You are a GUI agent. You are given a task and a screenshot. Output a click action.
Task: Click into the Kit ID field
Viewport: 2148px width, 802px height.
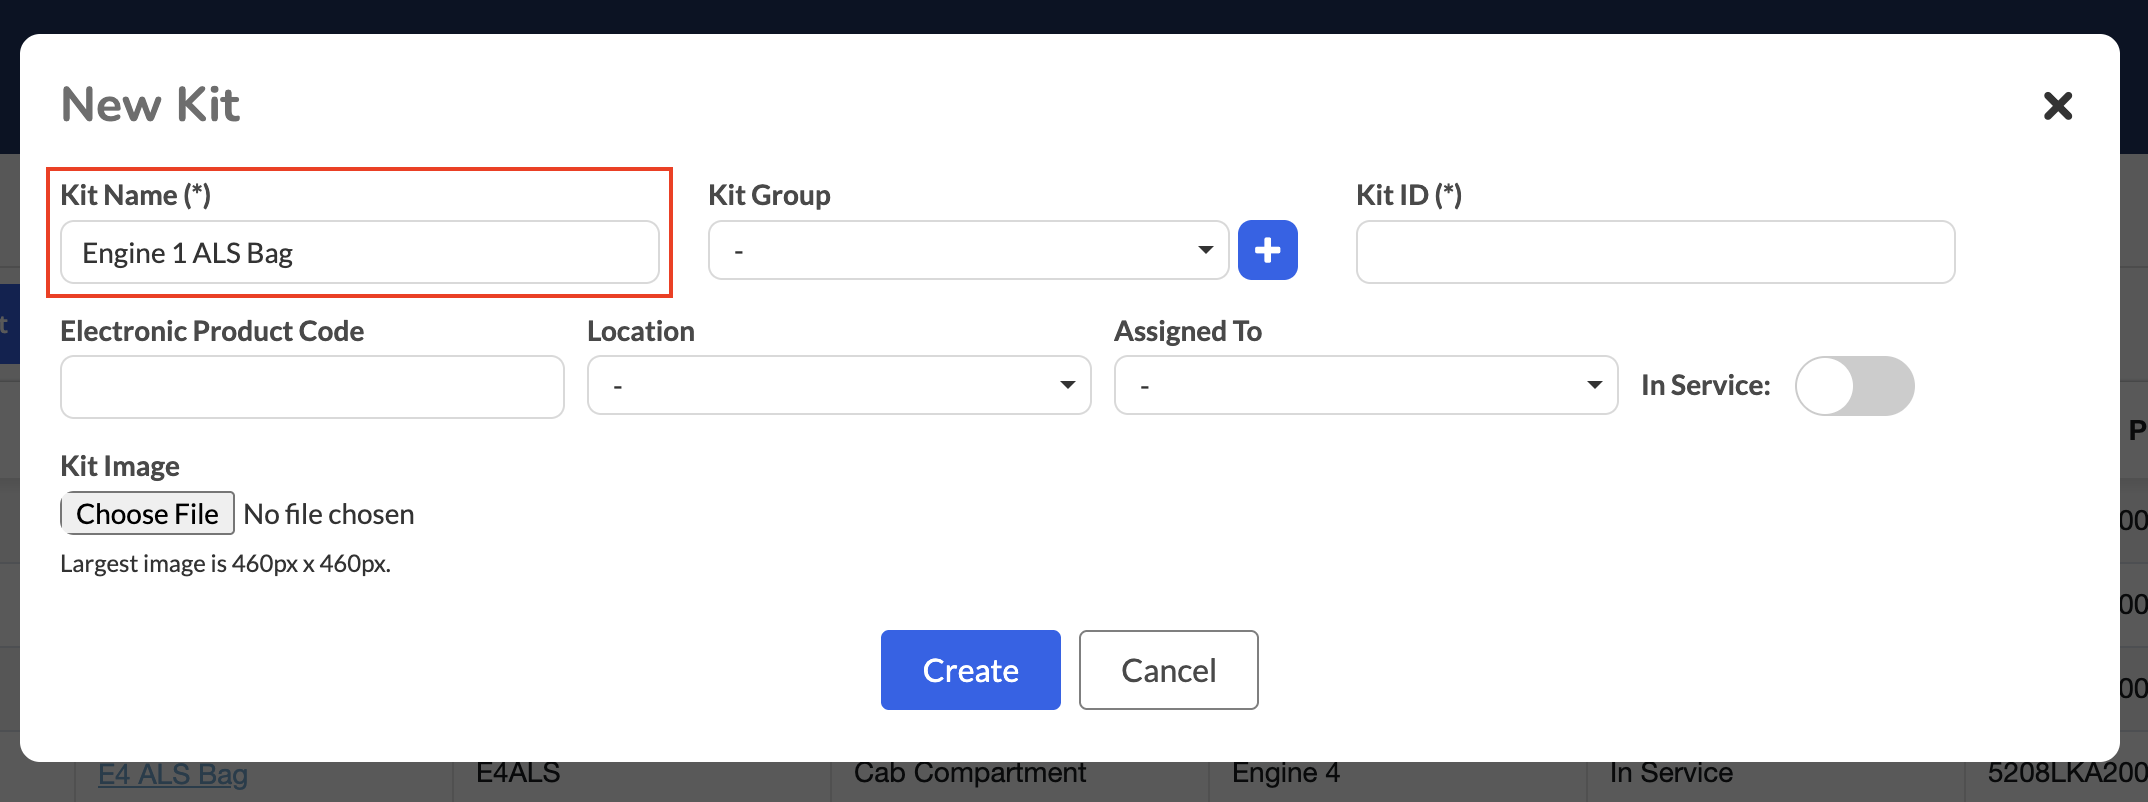tap(1655, 252)
